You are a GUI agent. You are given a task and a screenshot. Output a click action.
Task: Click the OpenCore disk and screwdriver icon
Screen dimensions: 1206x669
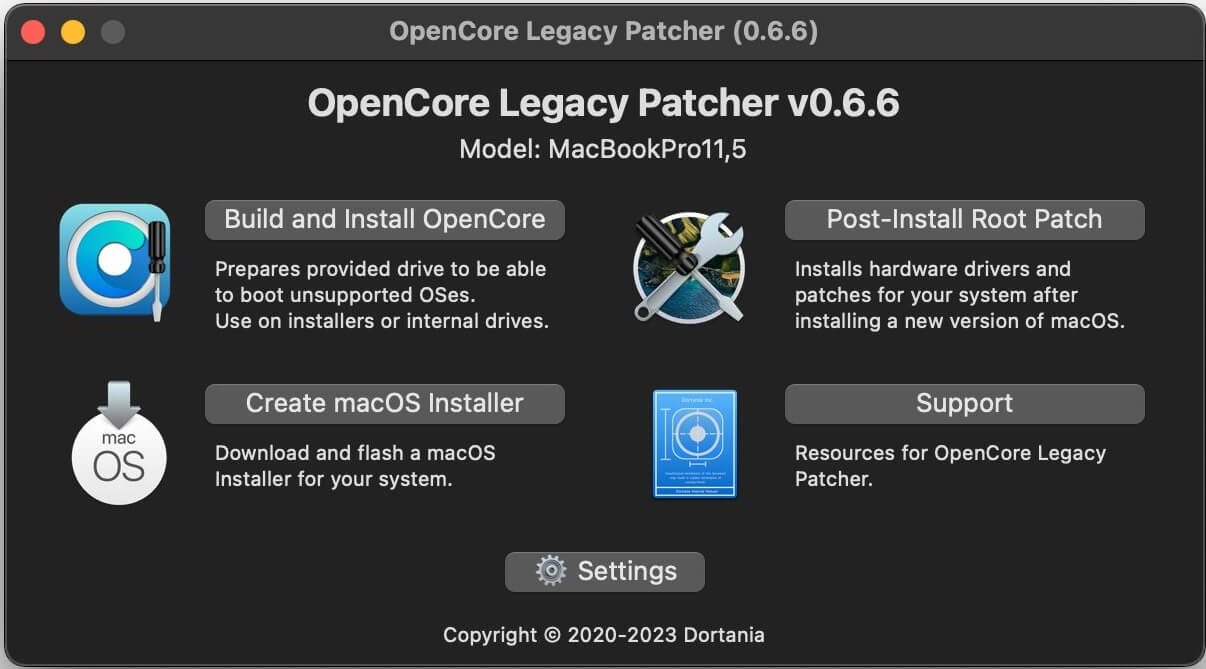(x=114, y=260)
